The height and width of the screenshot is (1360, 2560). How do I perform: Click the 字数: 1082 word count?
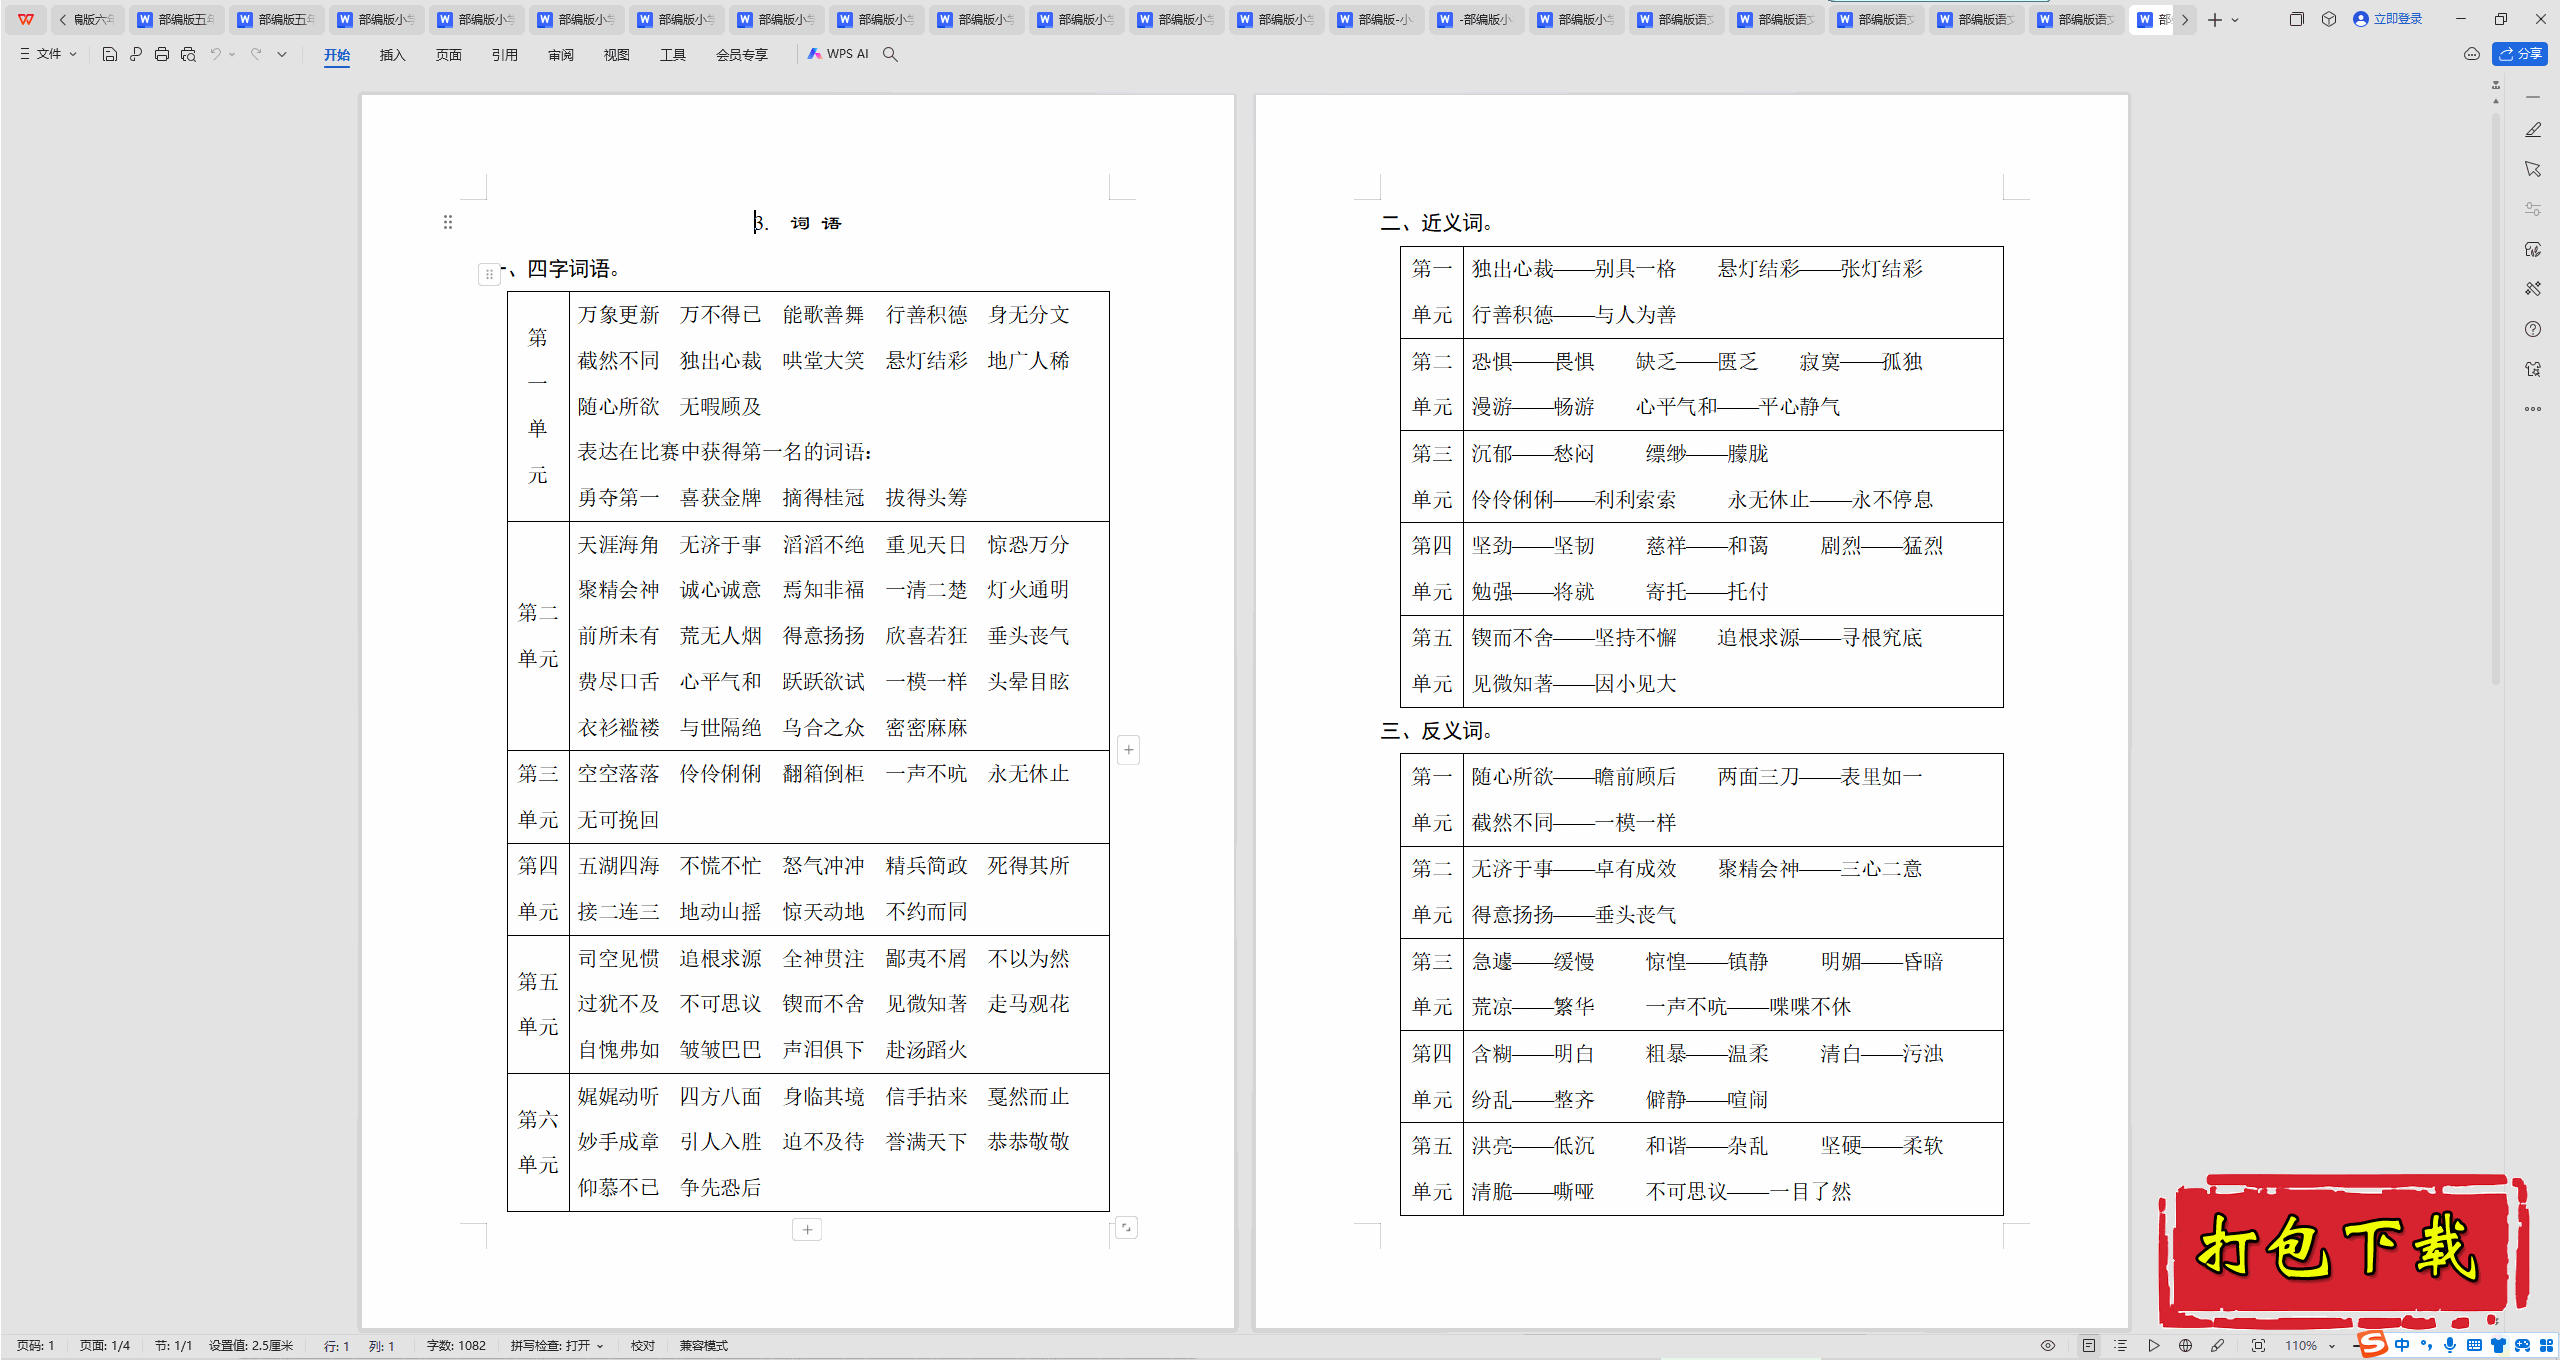coord(456,1346)
